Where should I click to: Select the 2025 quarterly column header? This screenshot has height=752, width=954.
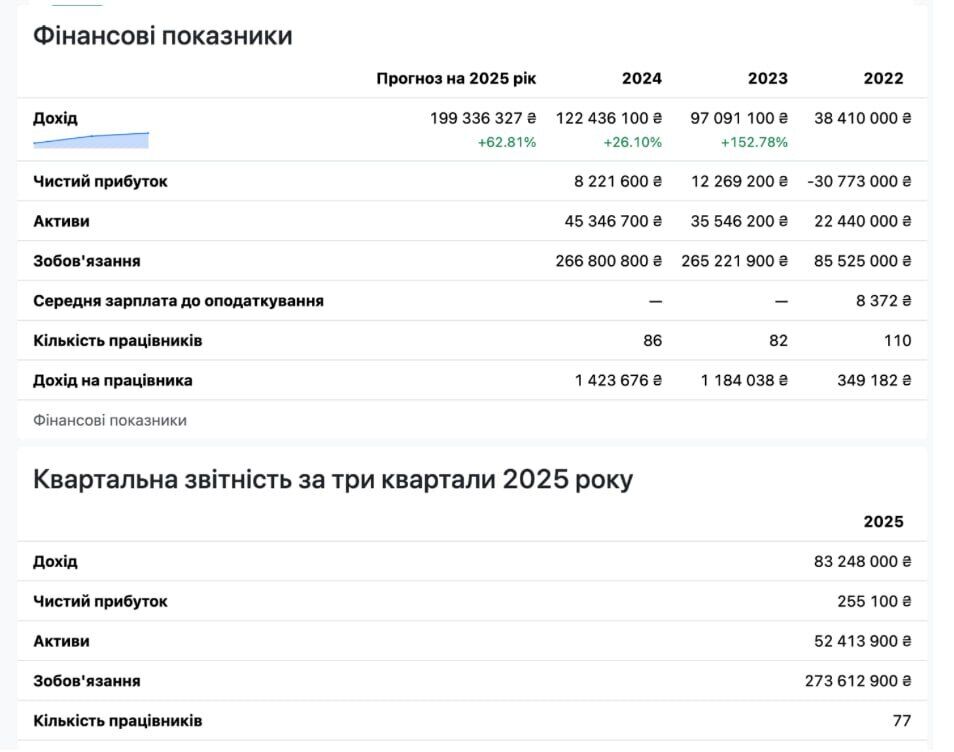coord(883,521)
